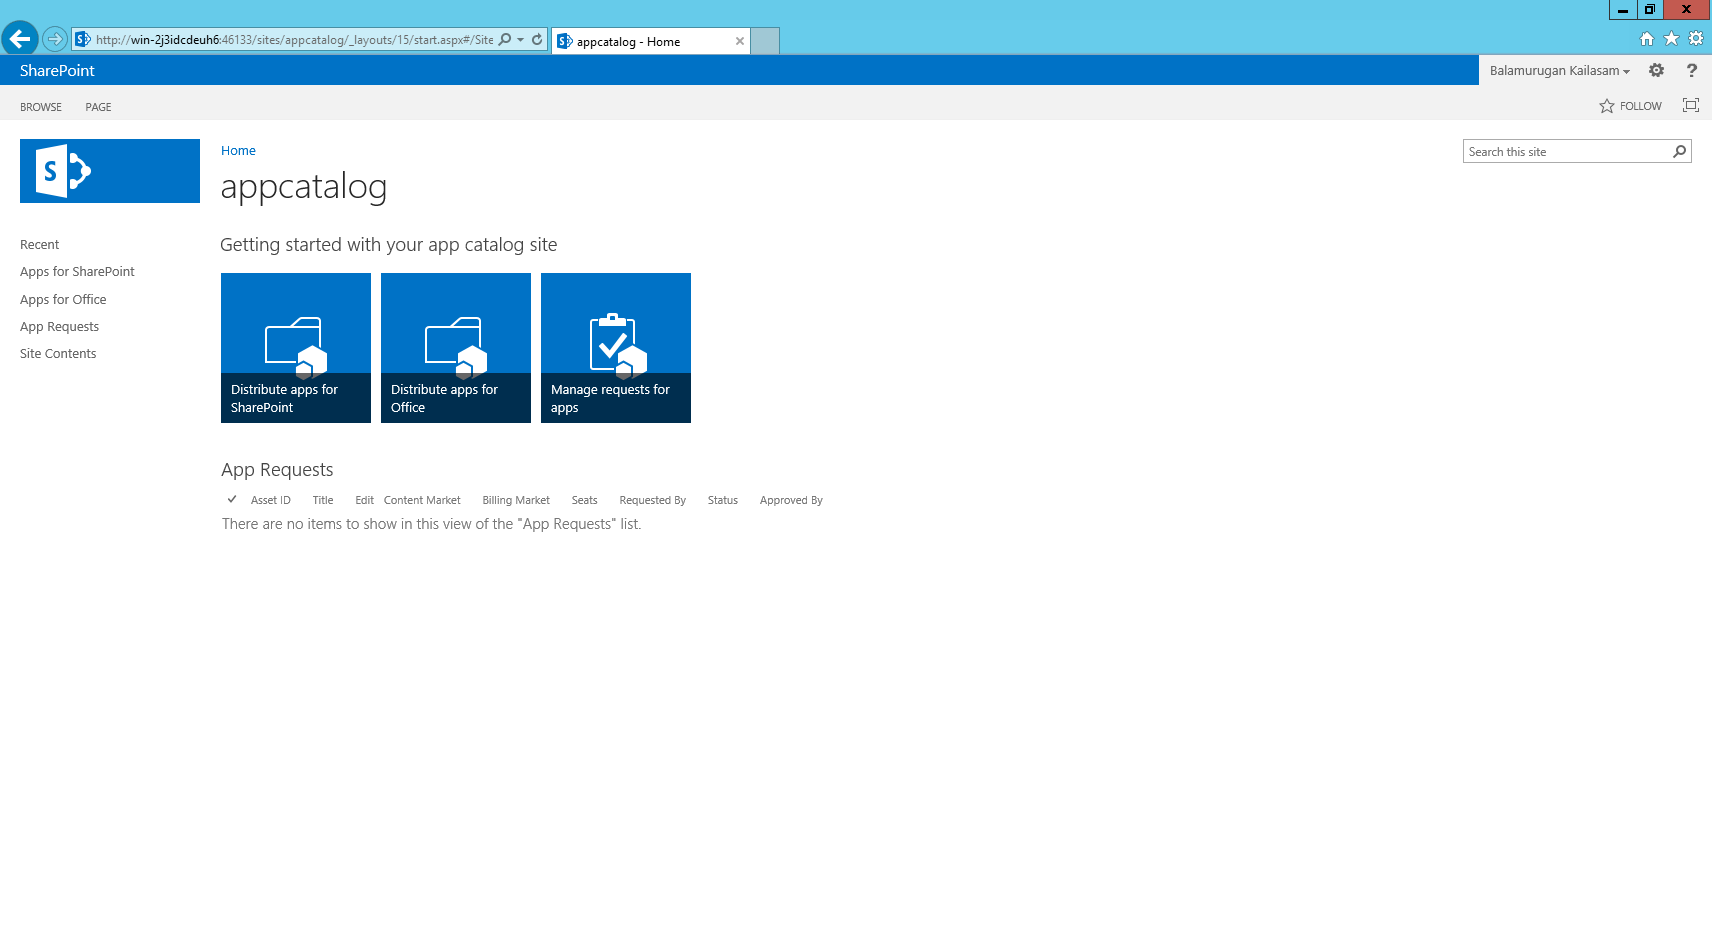Minimize the browser window
This screenshot has width=1712, height=952.
click(x=1623, y=10)
